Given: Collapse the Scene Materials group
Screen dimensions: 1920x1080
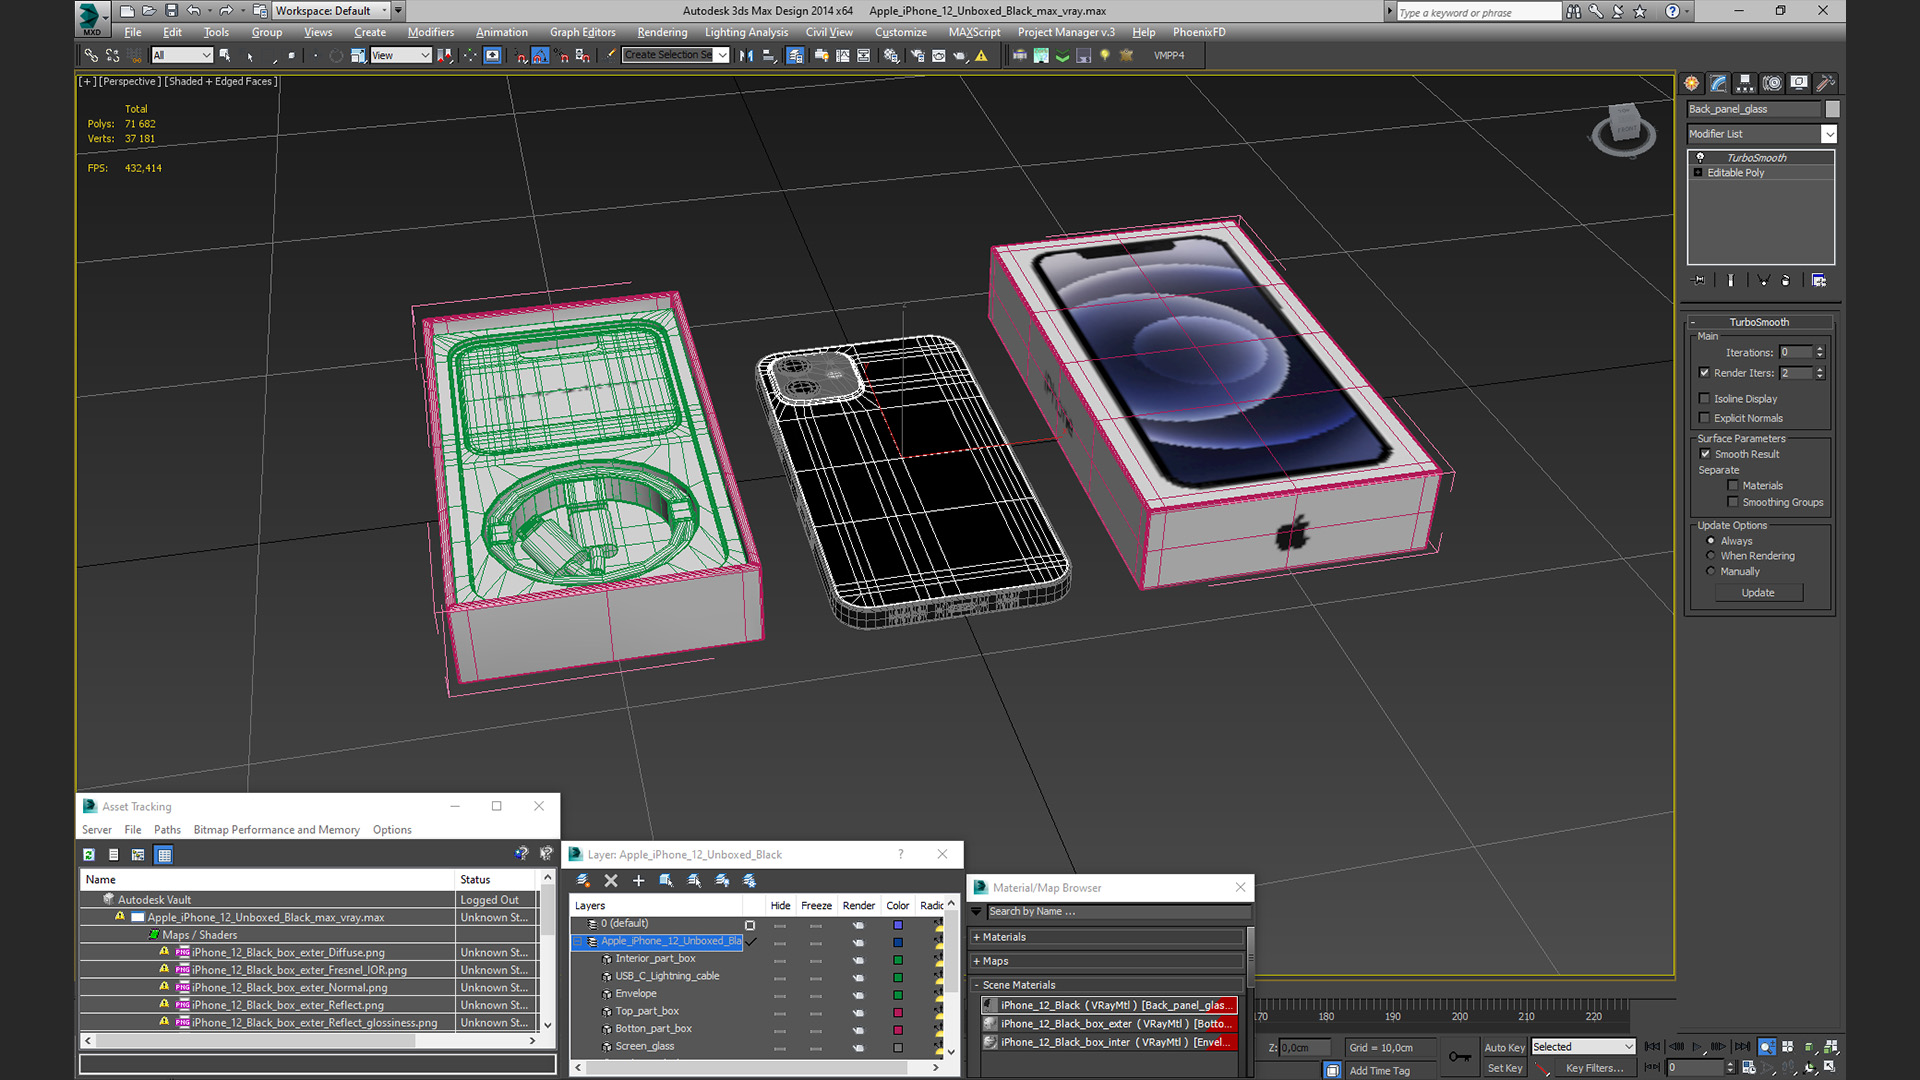Looking at the screenshot, I should pos(1107,985).
